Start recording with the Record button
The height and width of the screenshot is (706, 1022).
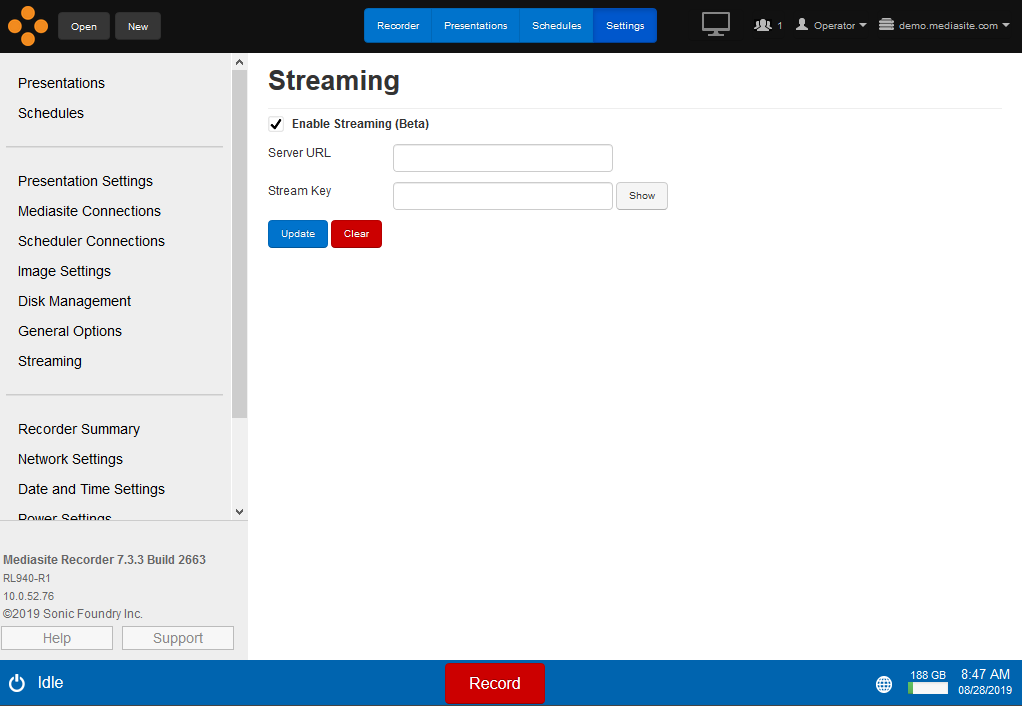pos(495,683)
